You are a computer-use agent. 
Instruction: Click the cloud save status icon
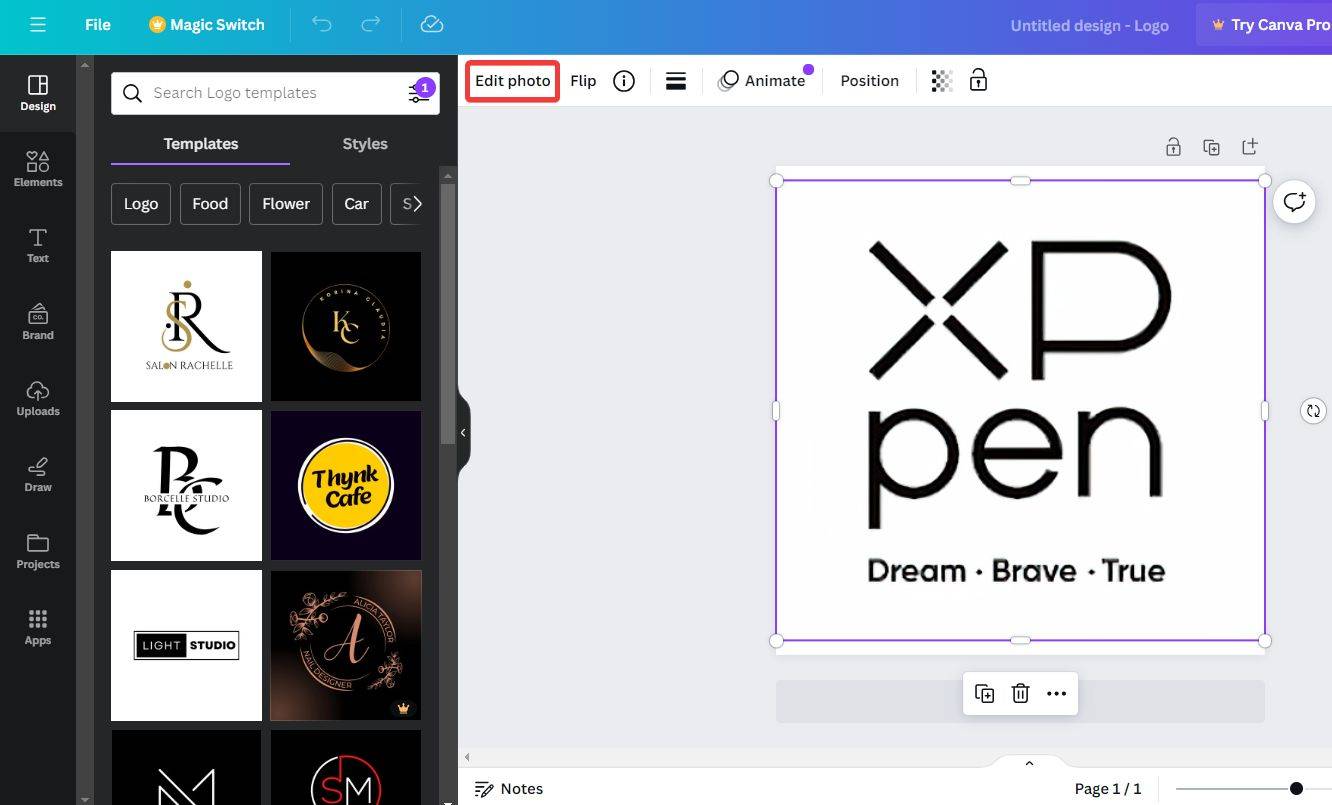pos(431,25)
